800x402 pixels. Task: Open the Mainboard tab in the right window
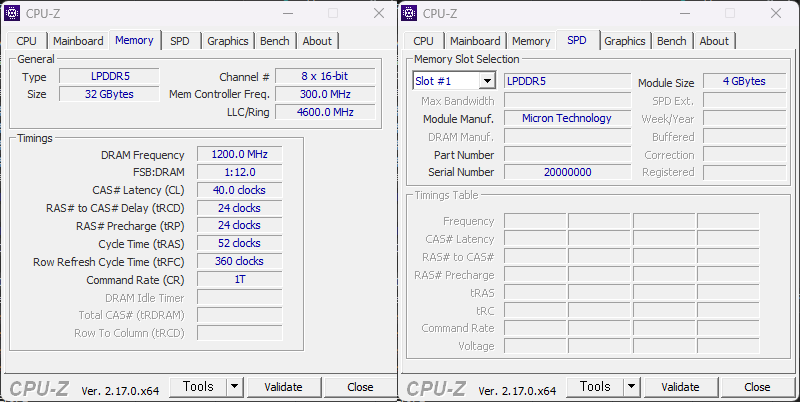tap(475, 41)
